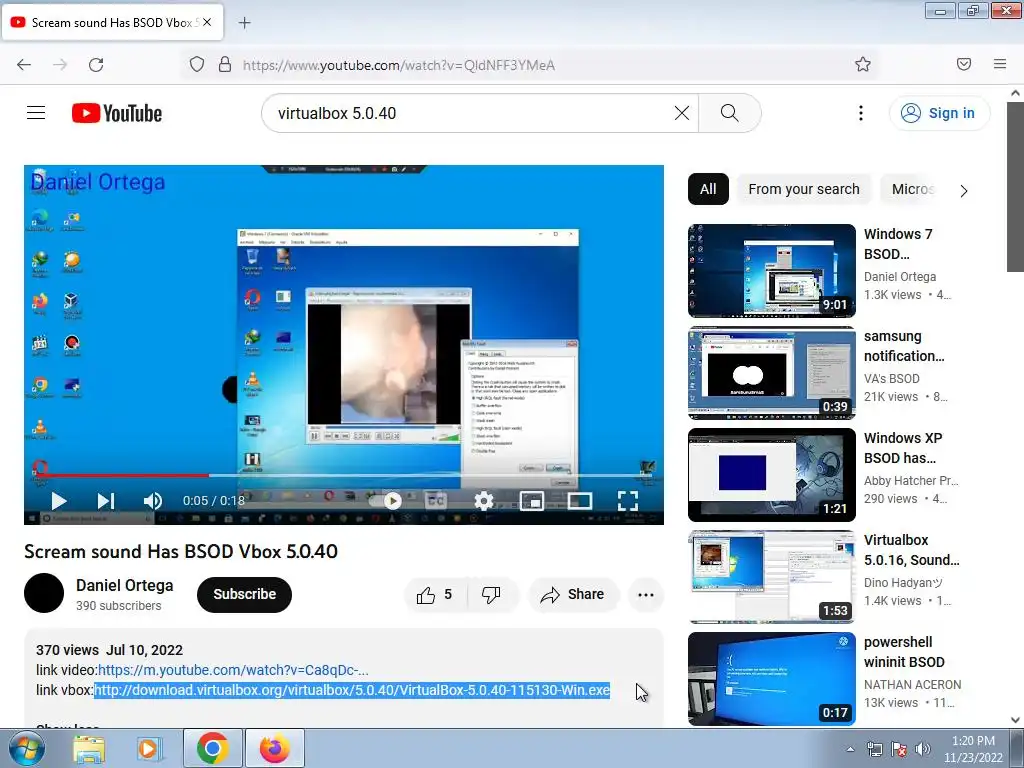Run search with the magnifier button
The height and width of the screenshot is (768, 1024).
pos(729,113)
